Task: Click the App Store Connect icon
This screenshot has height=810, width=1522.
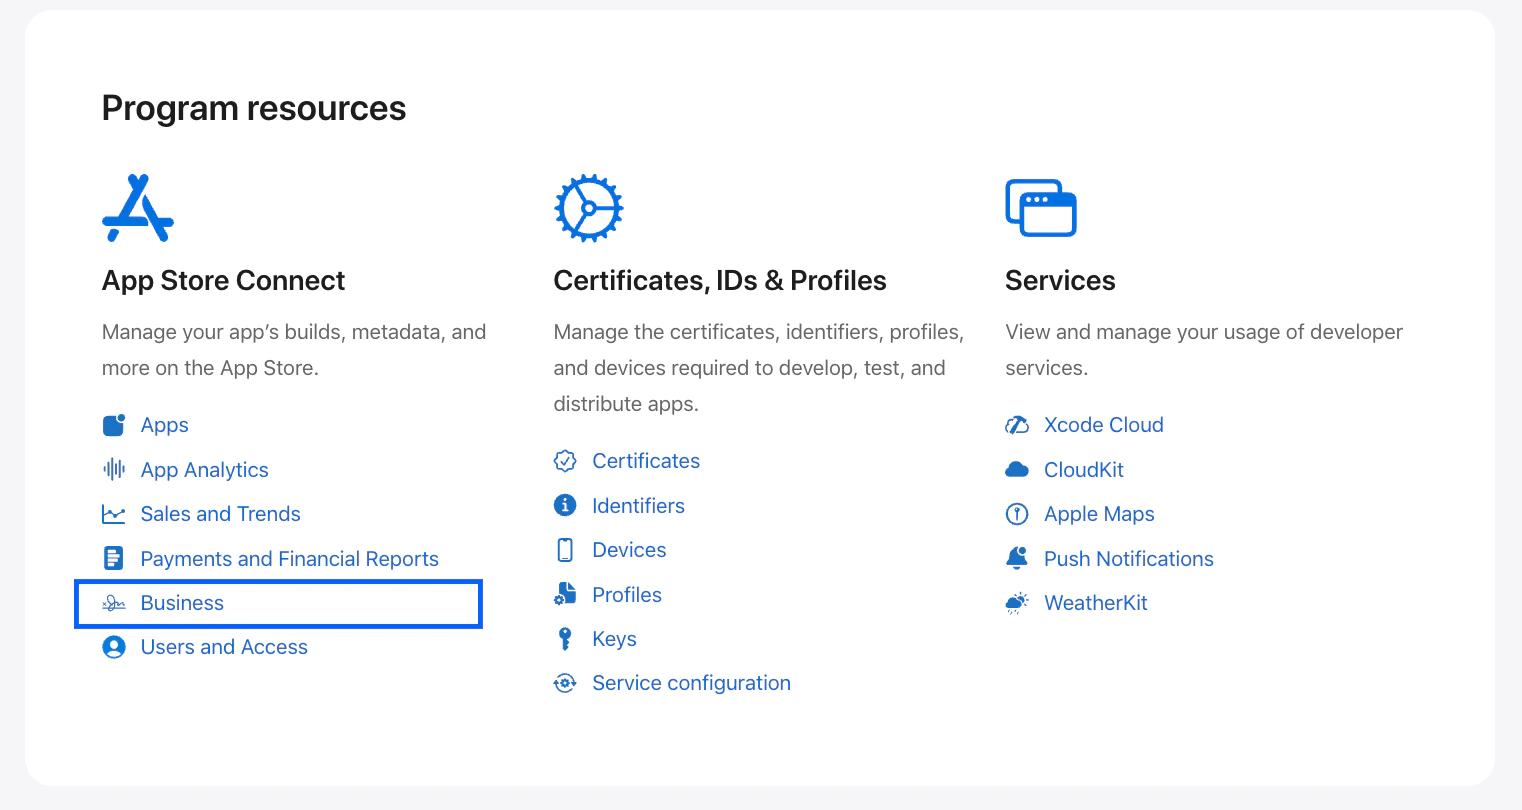Action: click(x=137, y=207)
